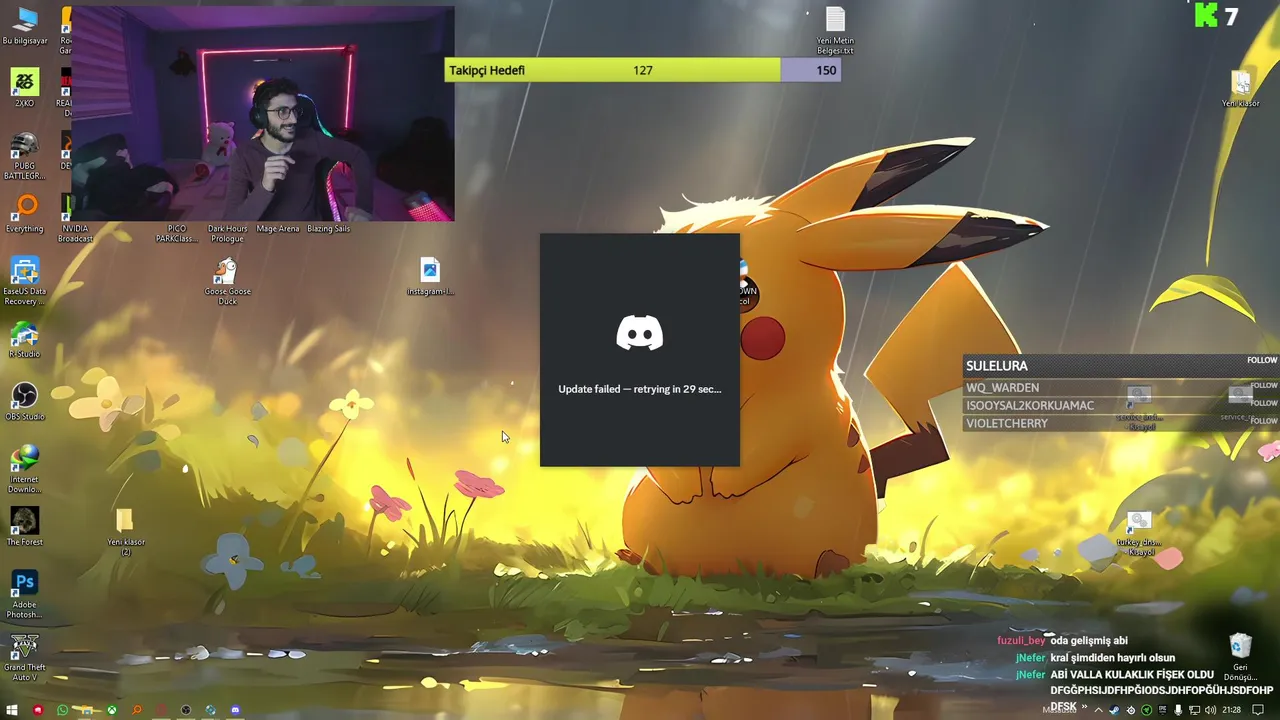The image size is (1280, 720).
Task: Open Yeni Metin Belgesi.txt file
Action: click(835, 32)
